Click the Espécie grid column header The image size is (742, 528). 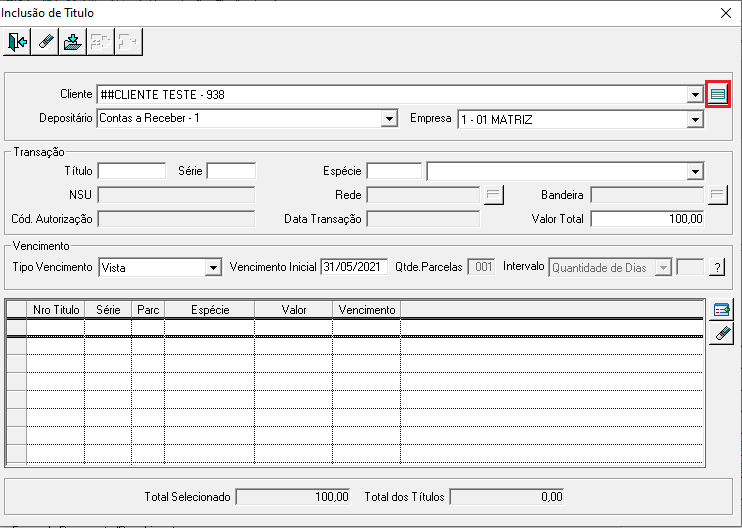click(210, 310)
